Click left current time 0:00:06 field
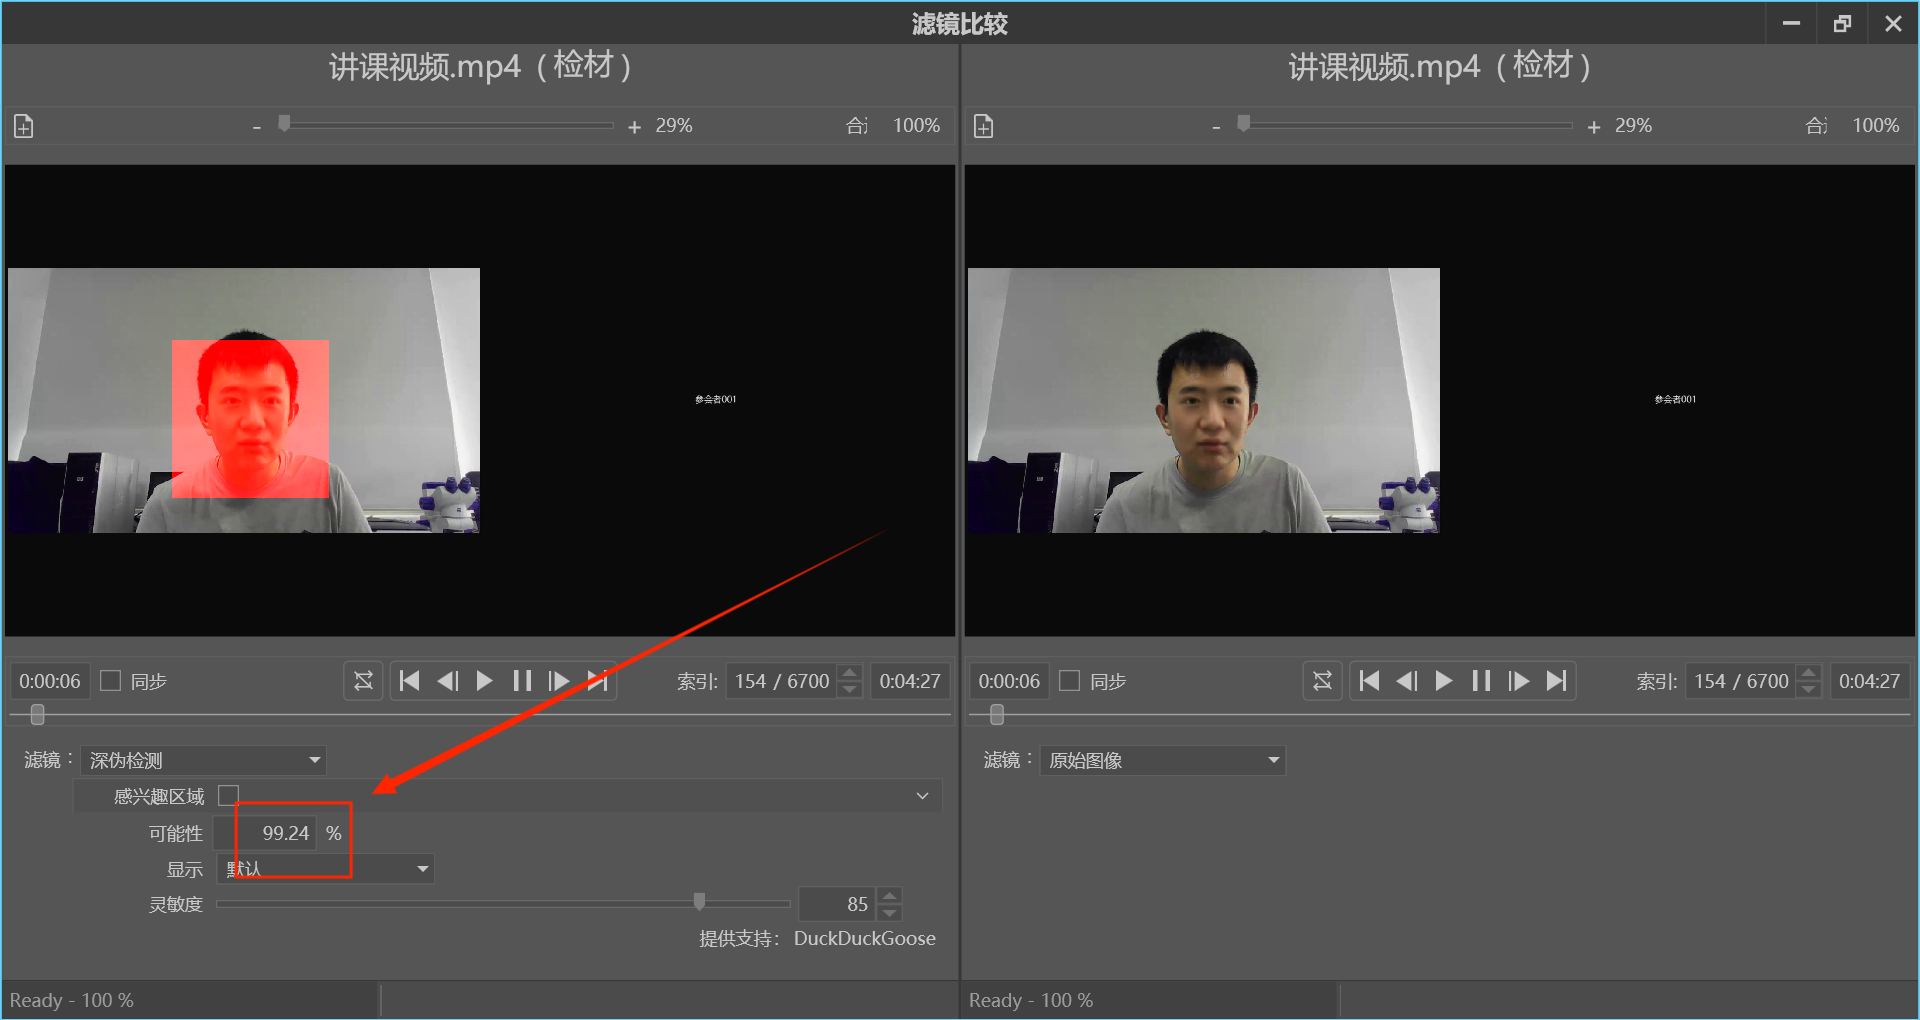The width and height of the screenshot is (1920, 1020). 50,681
